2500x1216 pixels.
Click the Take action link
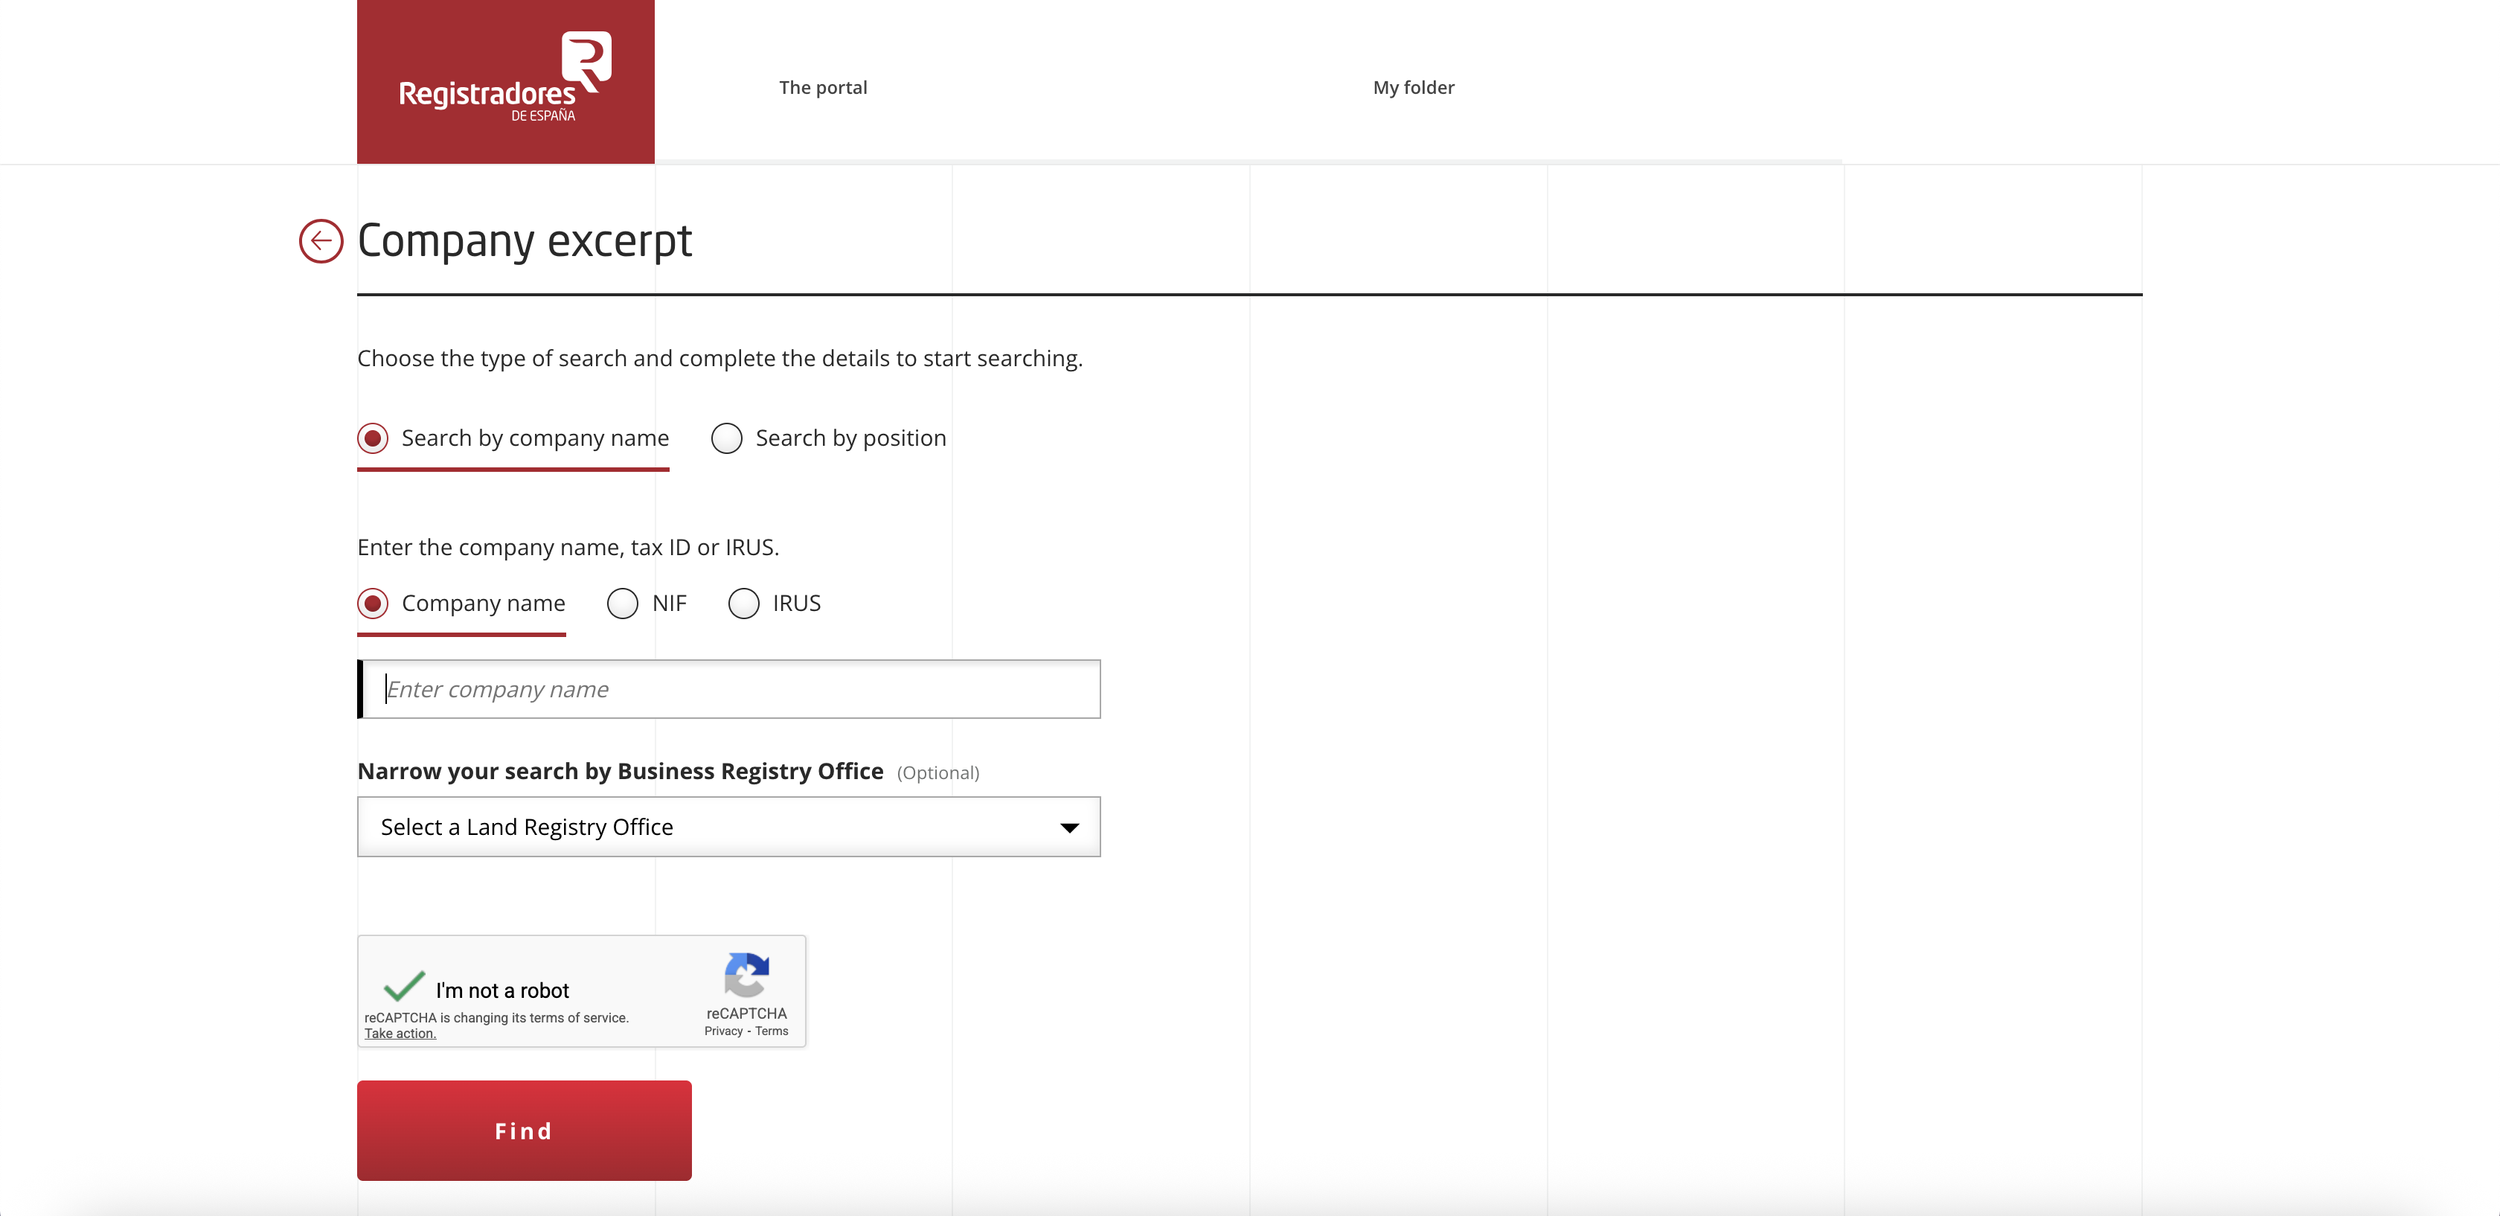(399, 1032)
